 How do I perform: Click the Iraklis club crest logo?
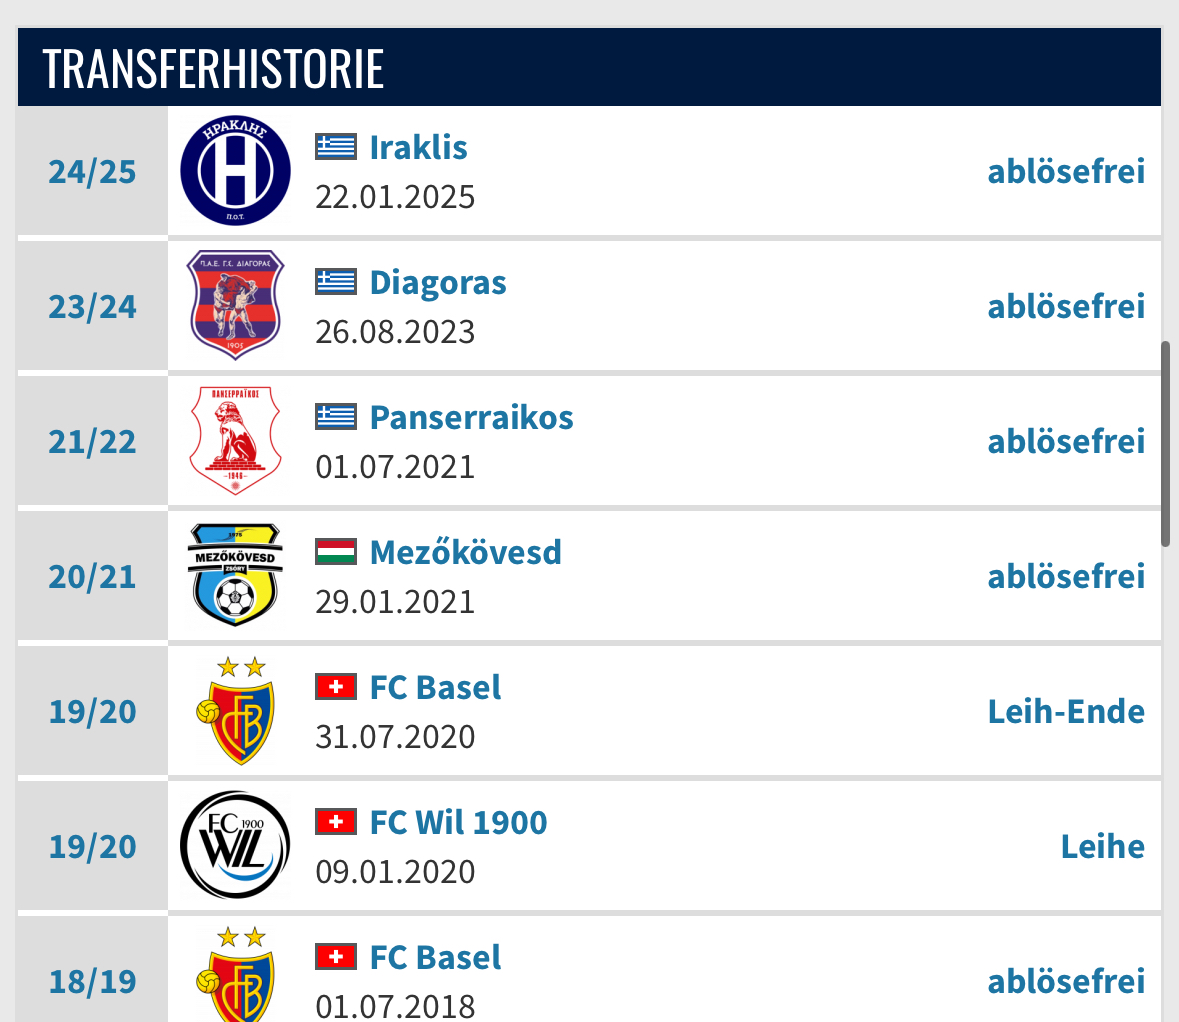[235, 171]
